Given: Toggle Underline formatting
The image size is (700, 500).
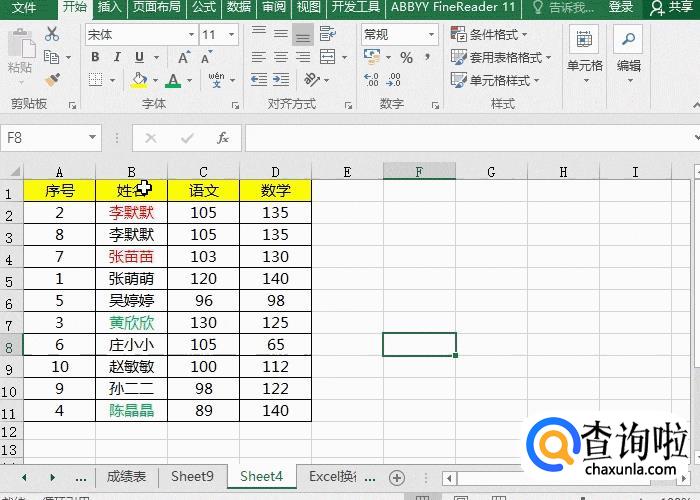Looking at the screenshot, I should 139,57.
